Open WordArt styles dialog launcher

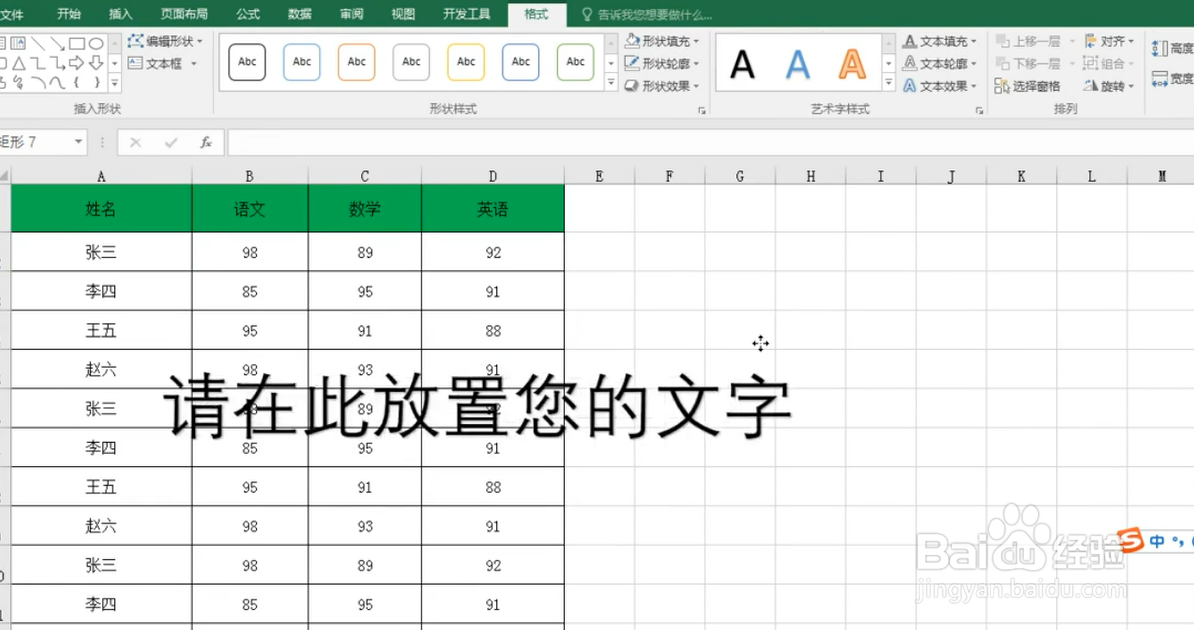pos(979,110)
